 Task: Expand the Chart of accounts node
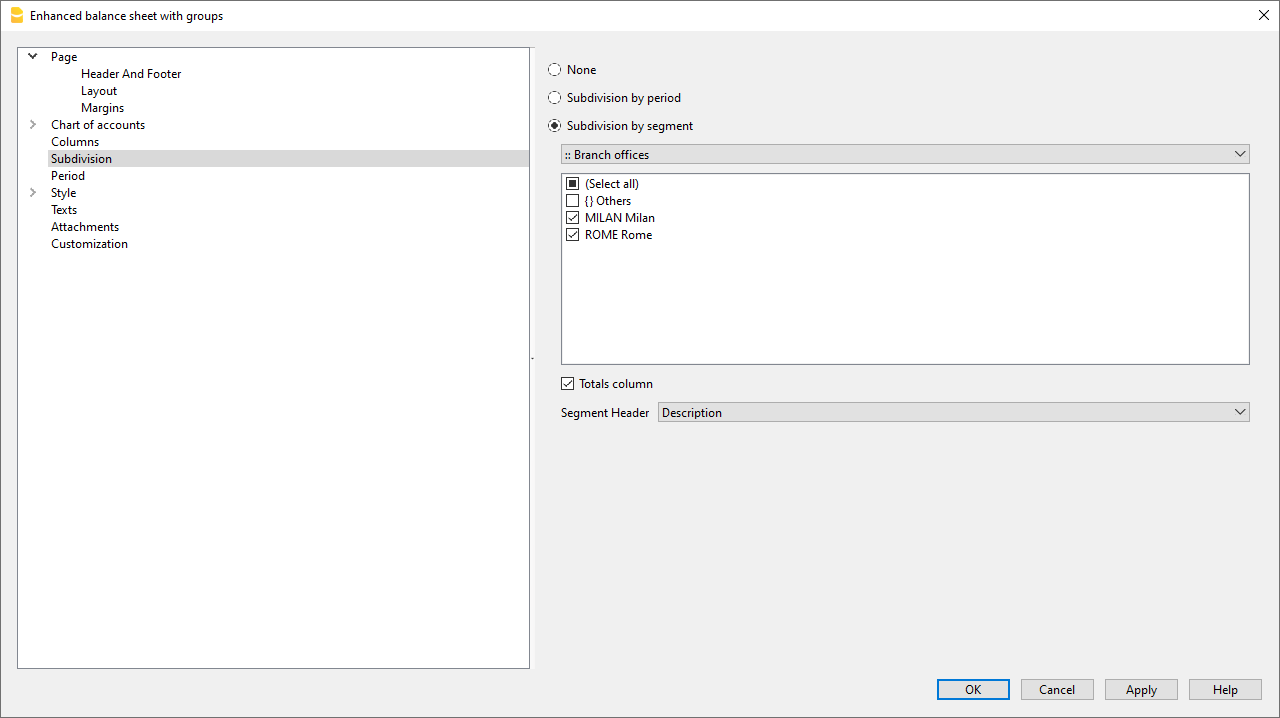[x=33, y=125]
